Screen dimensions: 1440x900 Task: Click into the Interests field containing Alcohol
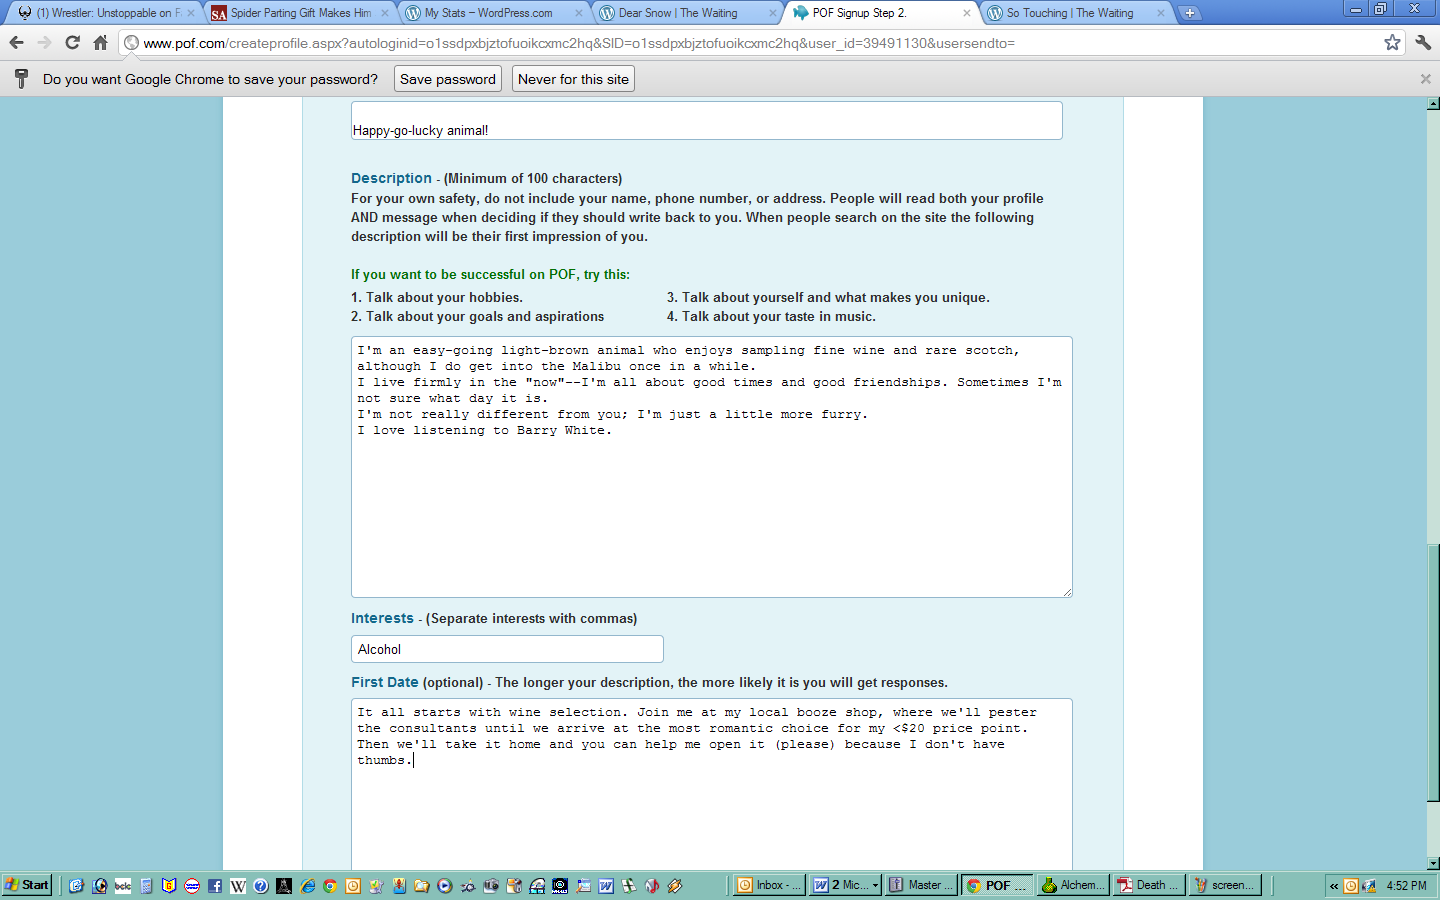(507, 649)
